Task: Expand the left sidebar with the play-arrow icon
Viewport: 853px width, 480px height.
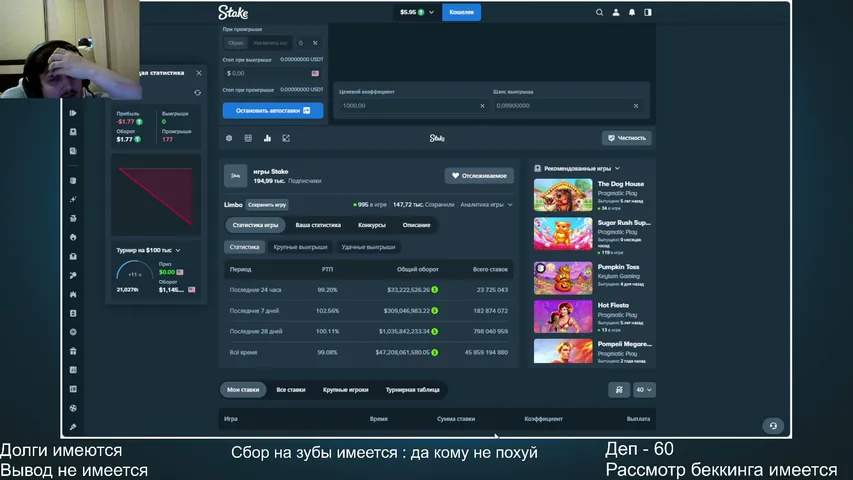Action: point(73,113)
